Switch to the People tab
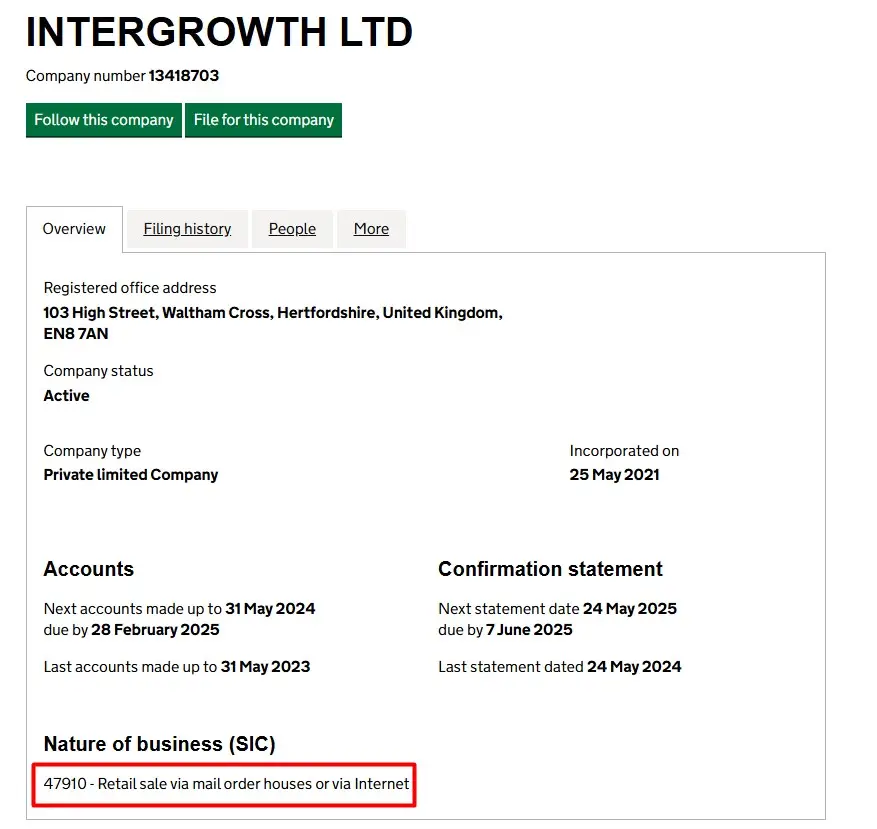This screenshot has width=877, height=829. coord(292,229)
